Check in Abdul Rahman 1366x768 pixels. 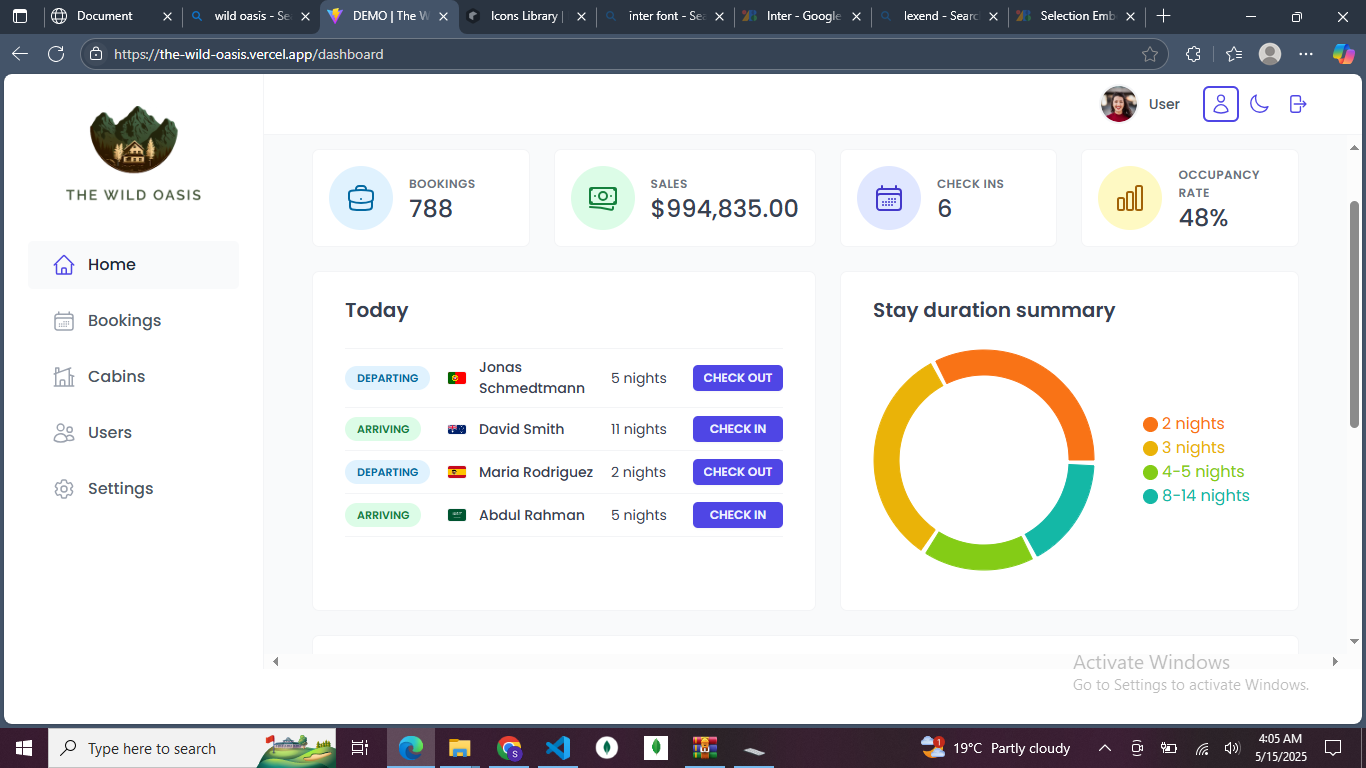(737, 515)
